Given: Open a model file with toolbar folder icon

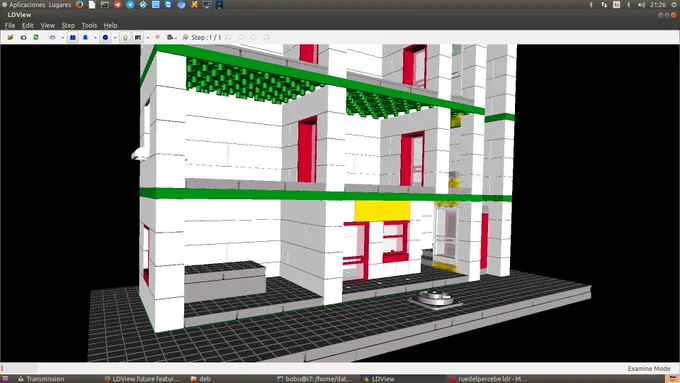Looking at the screenshot, I should (10, 37).
